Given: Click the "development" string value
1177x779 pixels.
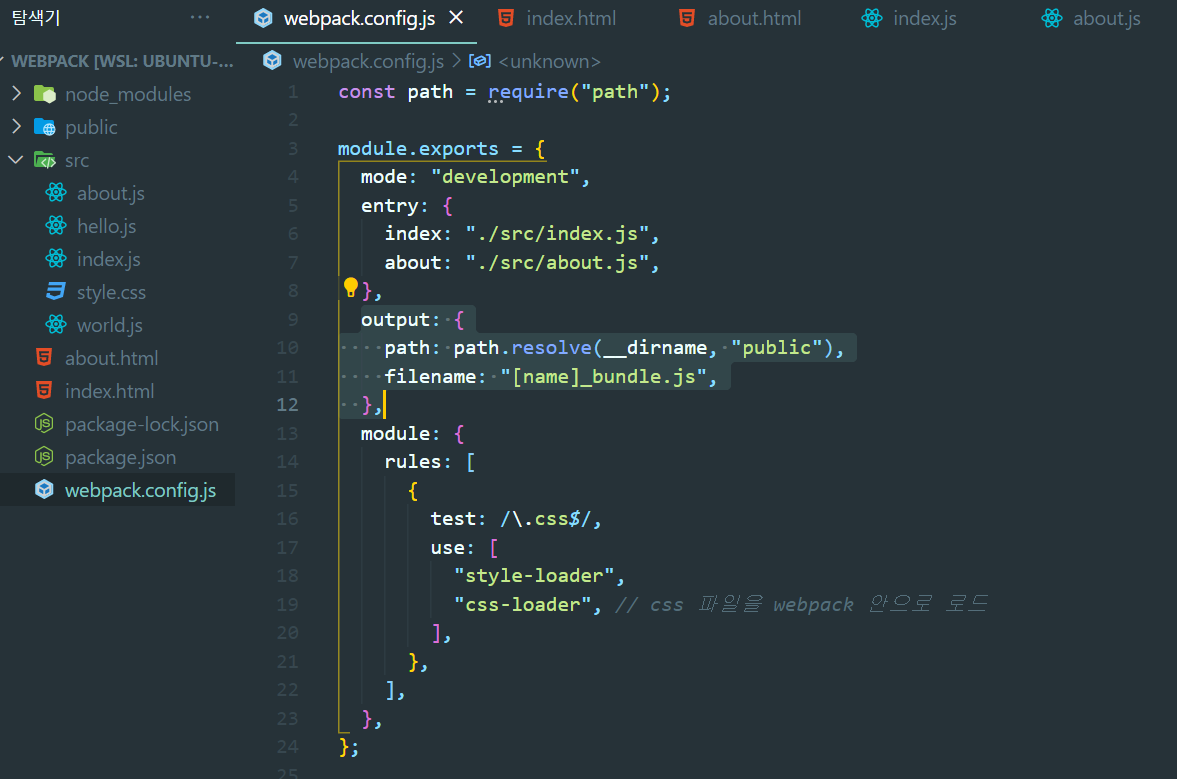Looking at the screenshot, I should pos(504,176).
